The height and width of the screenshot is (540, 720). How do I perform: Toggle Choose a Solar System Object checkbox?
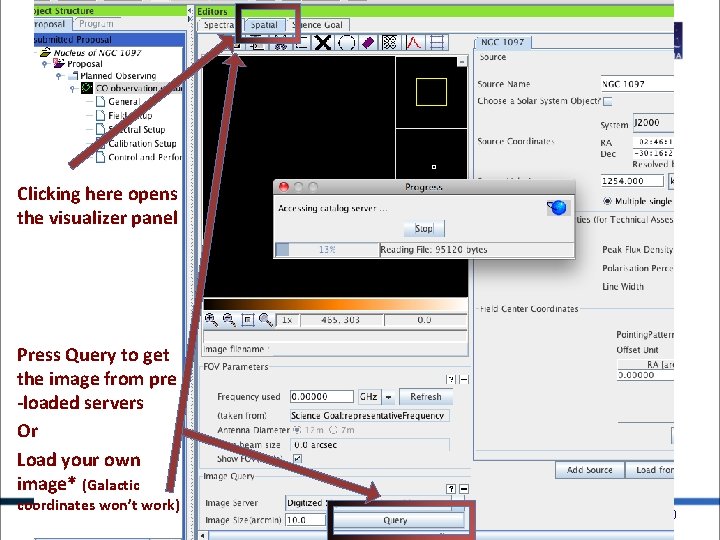click(x=608, y=101)
